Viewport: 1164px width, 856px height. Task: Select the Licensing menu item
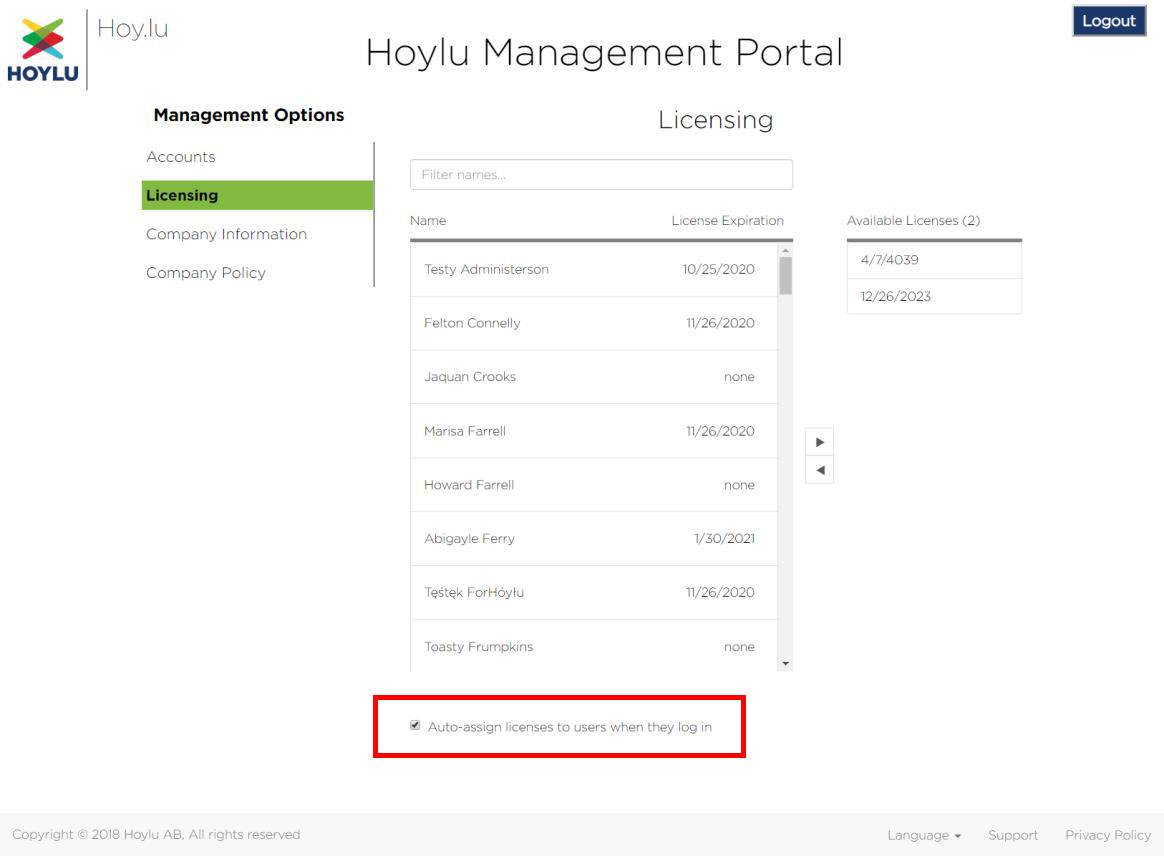(x=257, y=195)
